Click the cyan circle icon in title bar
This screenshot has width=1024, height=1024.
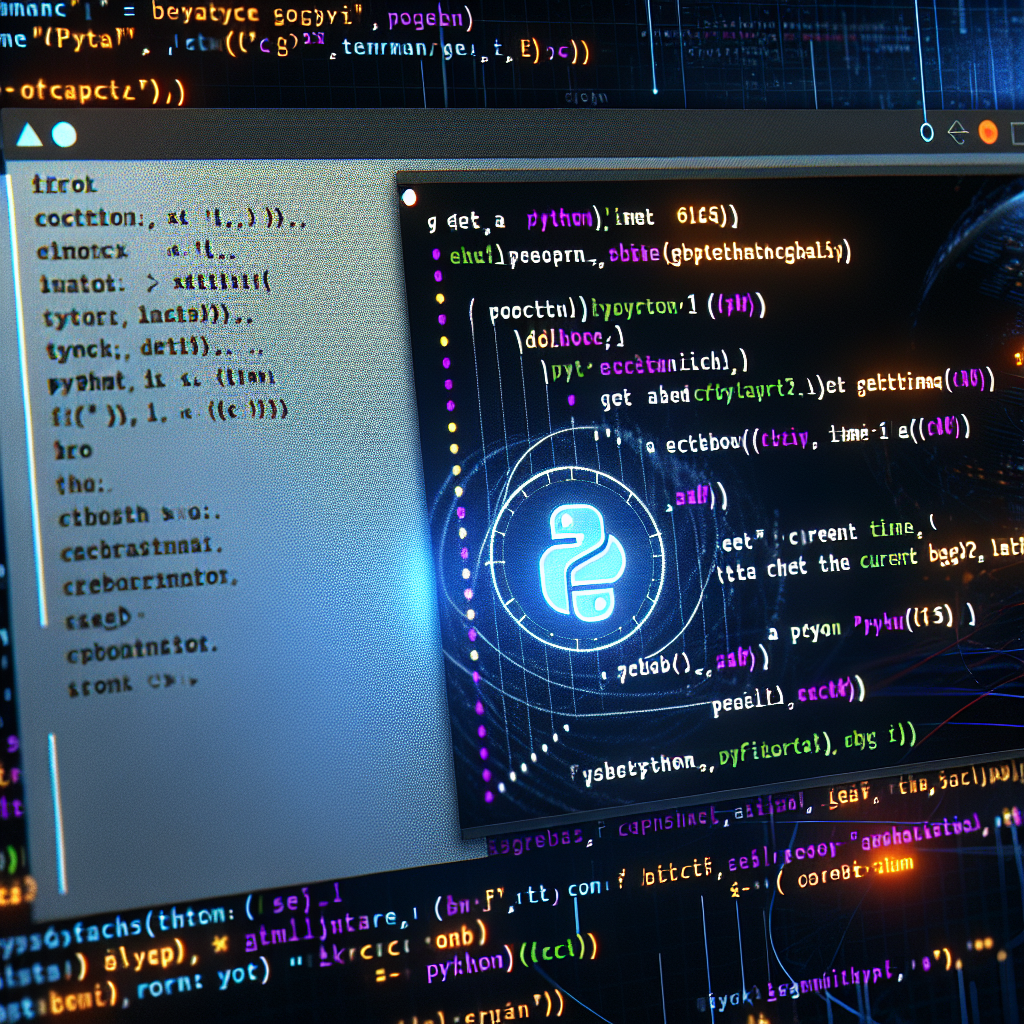[64, 135]
